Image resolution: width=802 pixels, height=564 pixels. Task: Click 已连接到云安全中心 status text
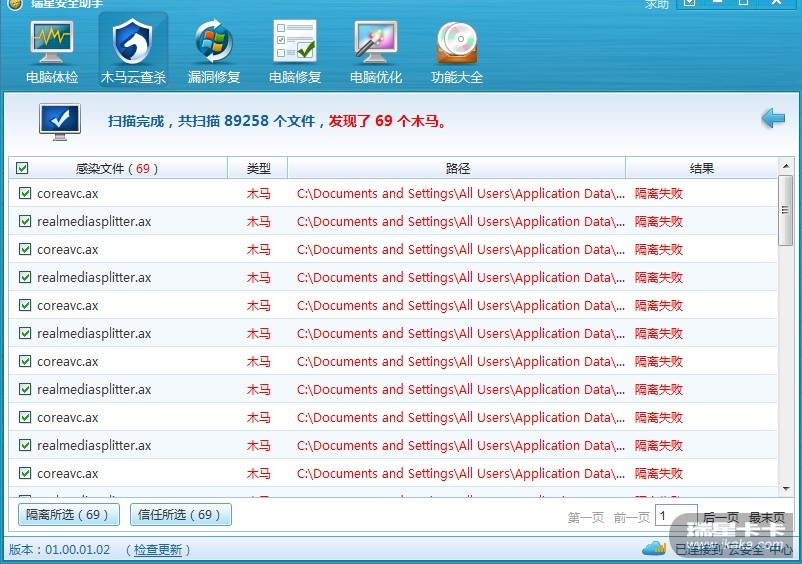[x=734, y=550]
